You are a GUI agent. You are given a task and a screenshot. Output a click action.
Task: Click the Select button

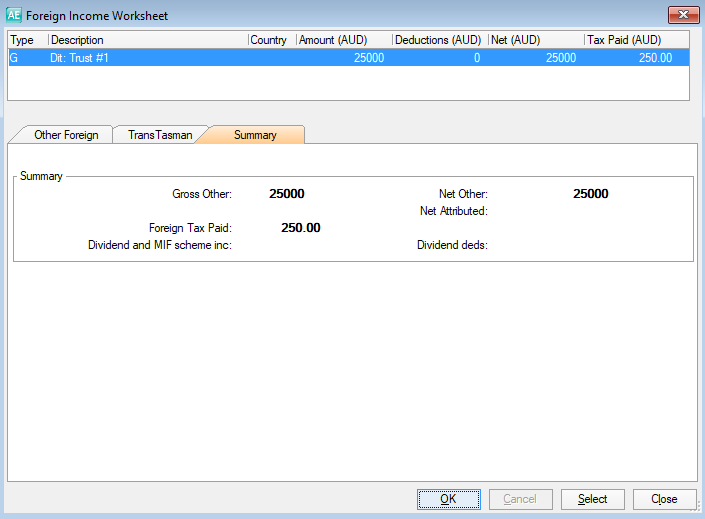point(592,499)
